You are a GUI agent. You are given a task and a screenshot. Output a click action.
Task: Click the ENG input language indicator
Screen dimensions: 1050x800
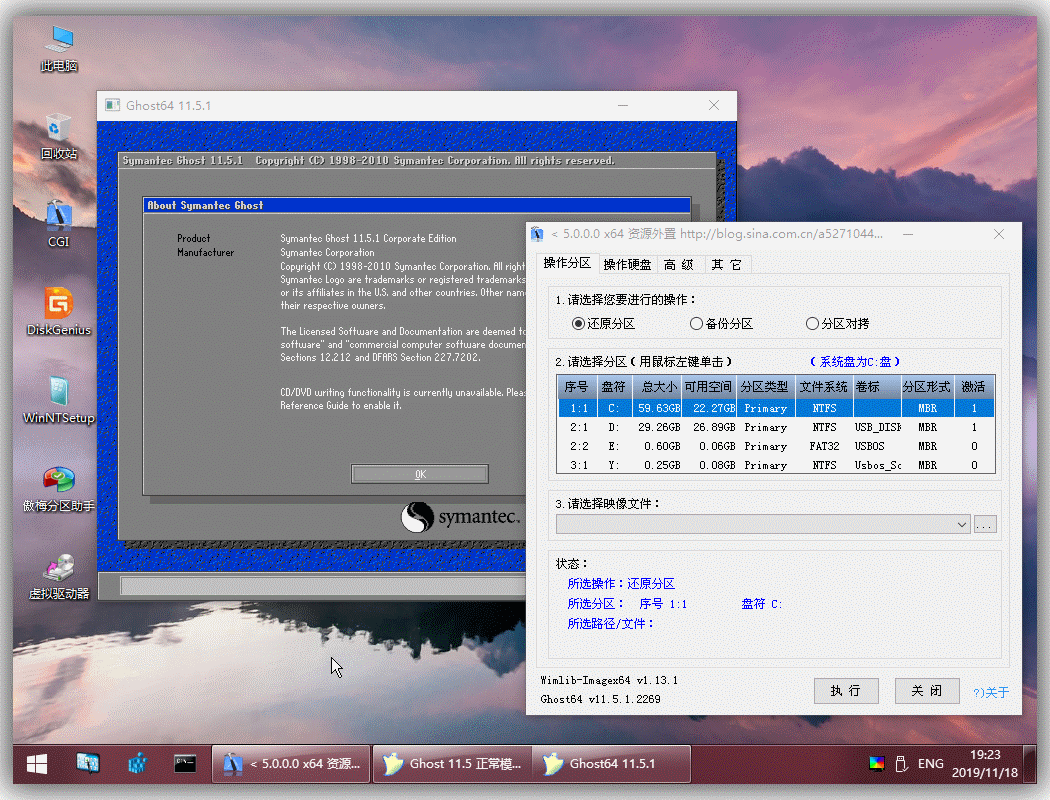[930, 763]
